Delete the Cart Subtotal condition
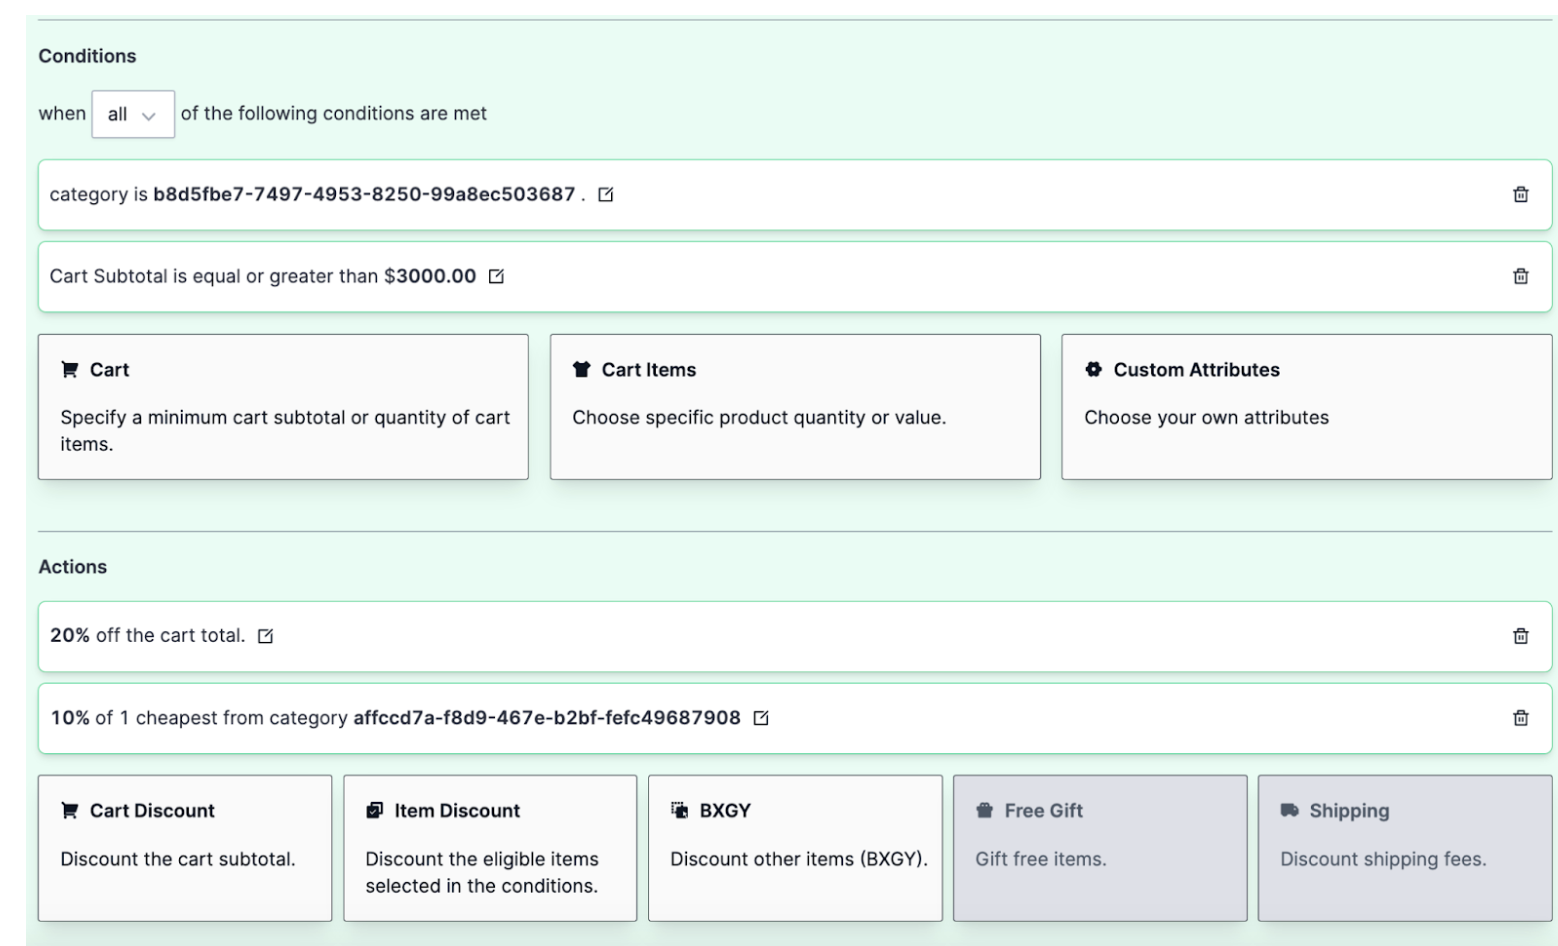The width and height of the screenshot is (1558, 946). point(1521,276)
